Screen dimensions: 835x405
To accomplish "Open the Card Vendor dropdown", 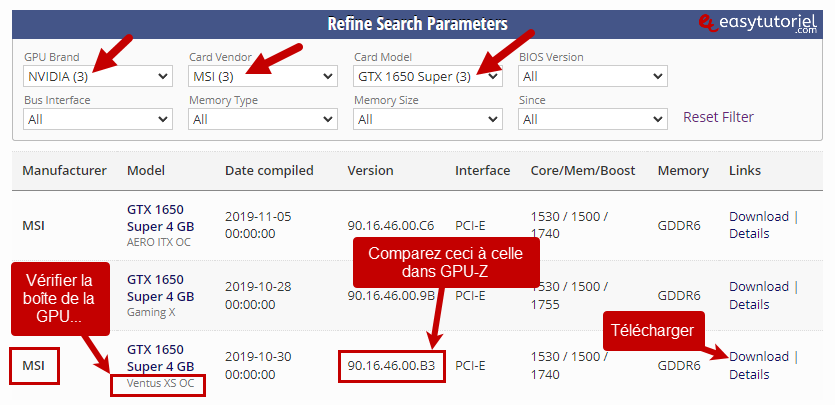I will pyautogui.click(x=263, y=77).
